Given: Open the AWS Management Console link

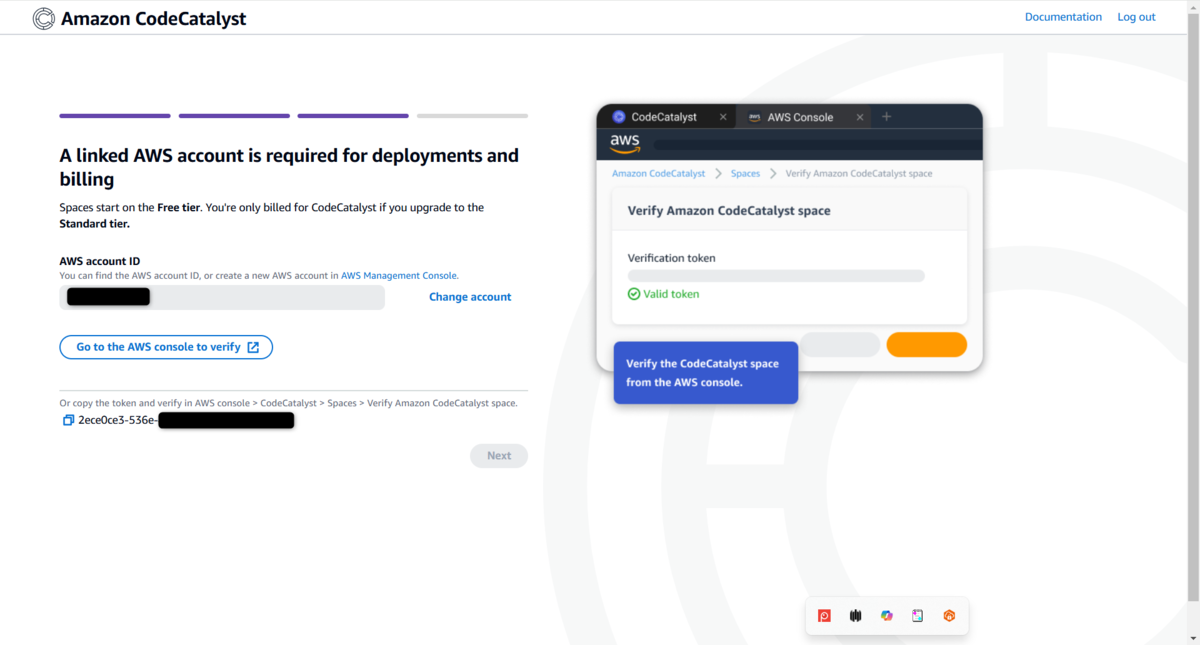Looking at the screenshot, I should pos(399,275).
